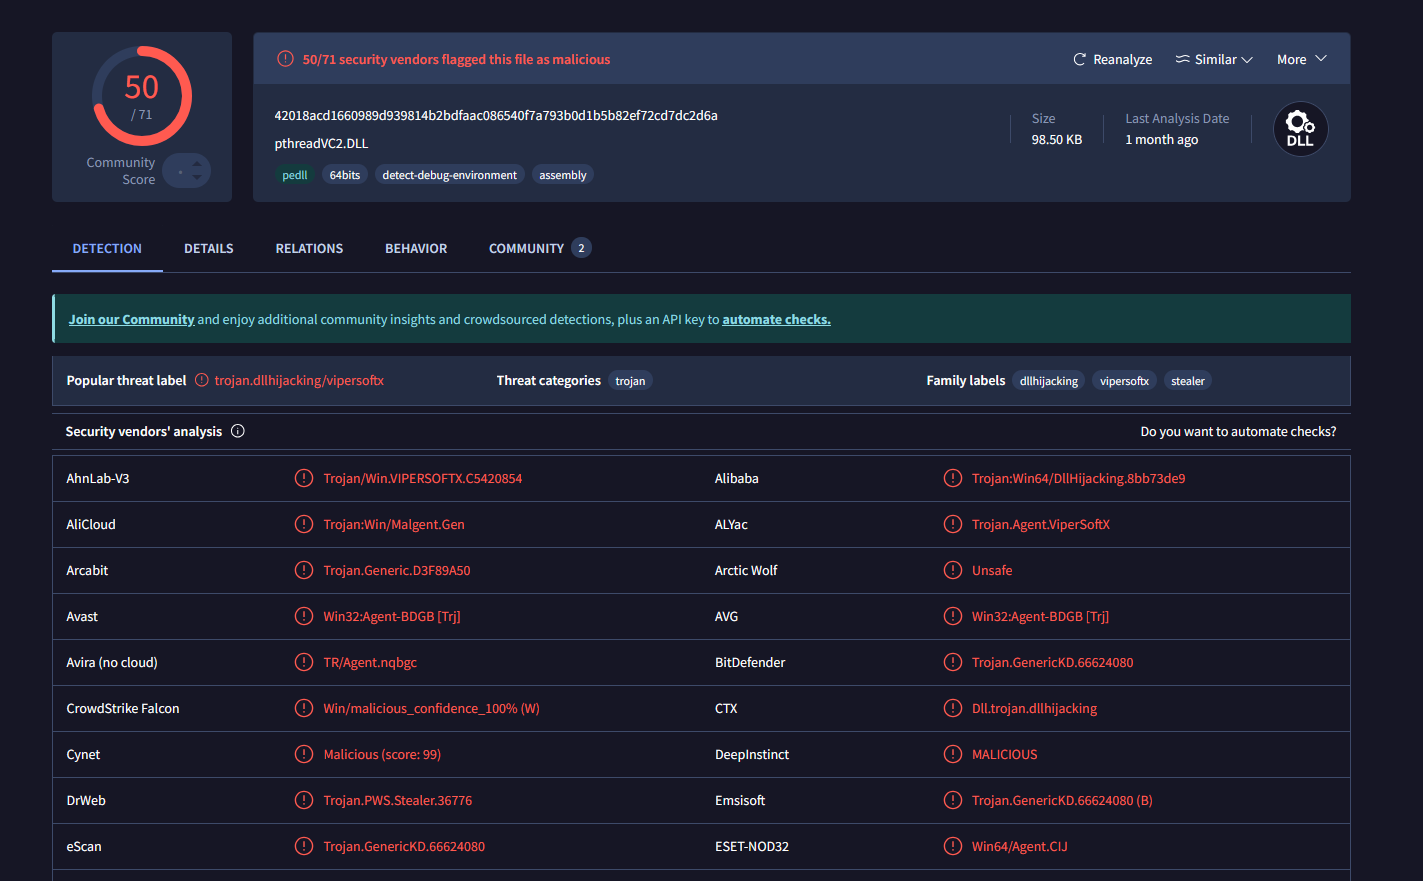Viewport: 1423px width, 881px height.
Task: Click the Reanalyze button
Action: [1112, 60]
